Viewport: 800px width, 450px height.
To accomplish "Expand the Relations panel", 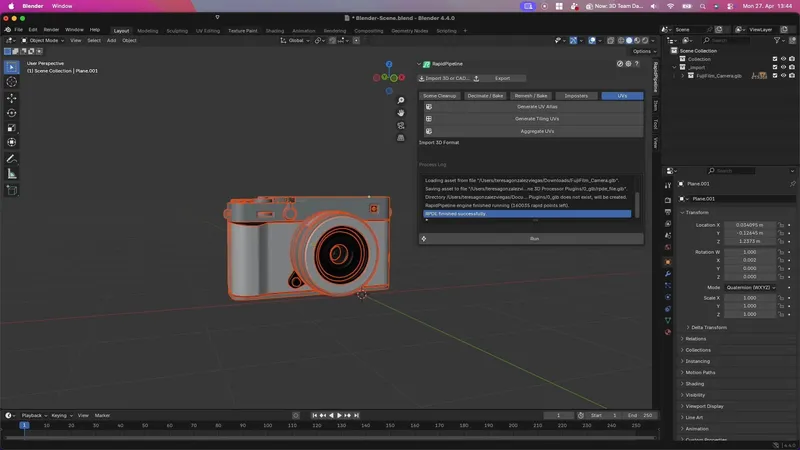I will click(696, 339).
